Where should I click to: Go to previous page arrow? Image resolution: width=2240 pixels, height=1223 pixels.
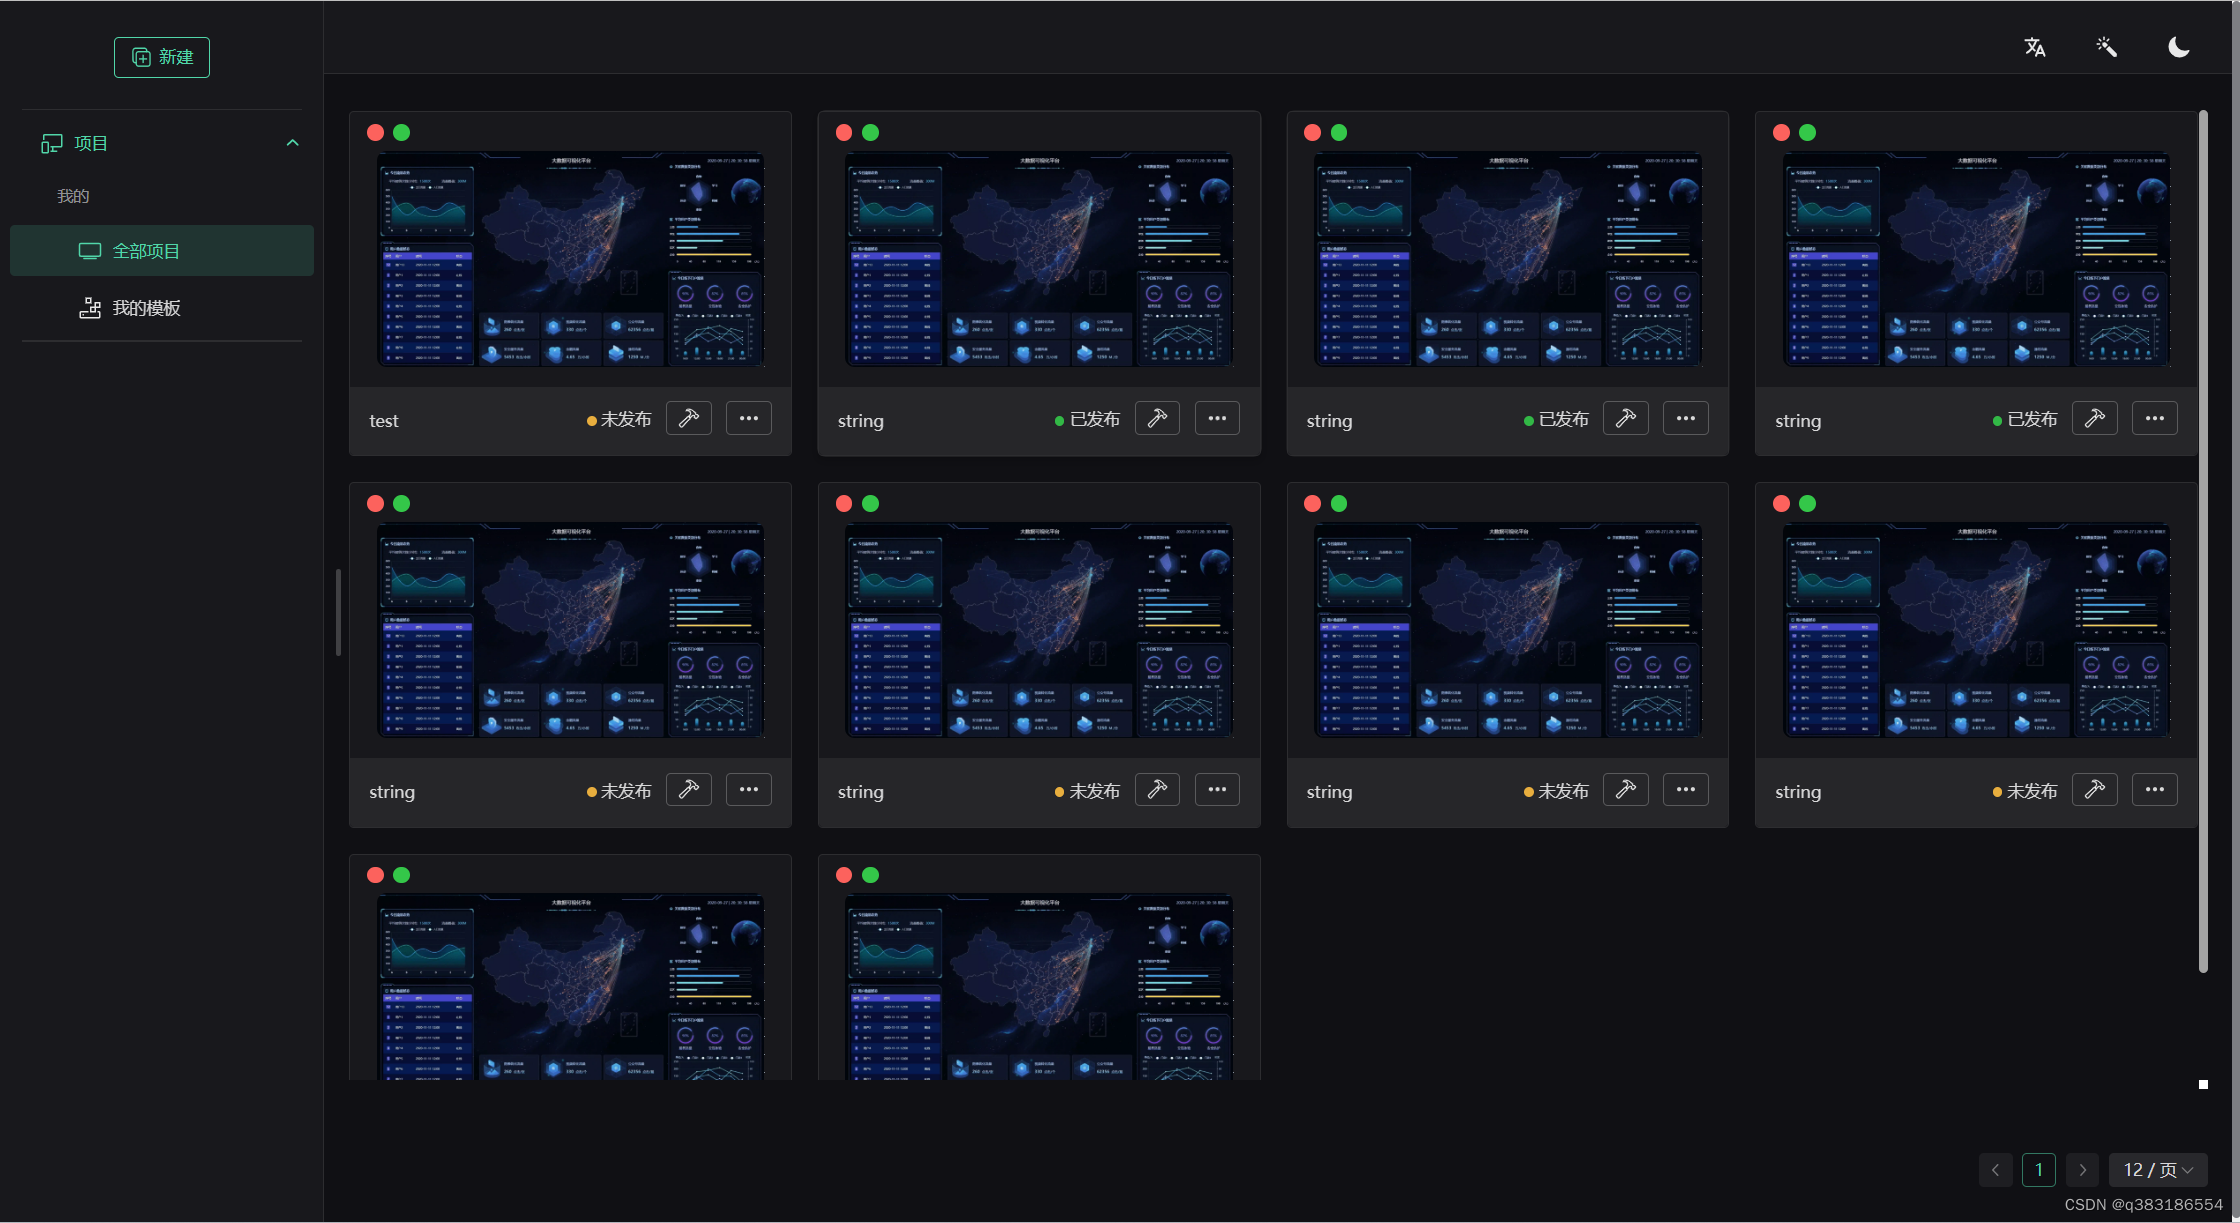tap(1995, 1170)
